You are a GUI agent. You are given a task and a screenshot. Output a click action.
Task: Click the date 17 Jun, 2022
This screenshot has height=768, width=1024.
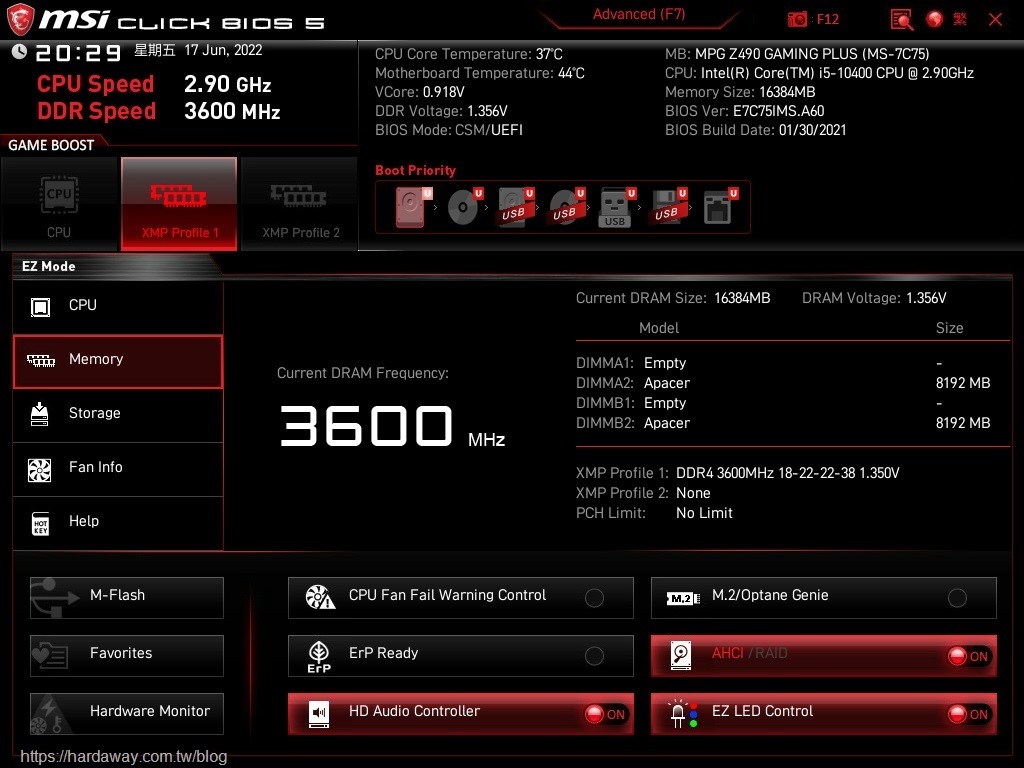[x=223, y=50]
